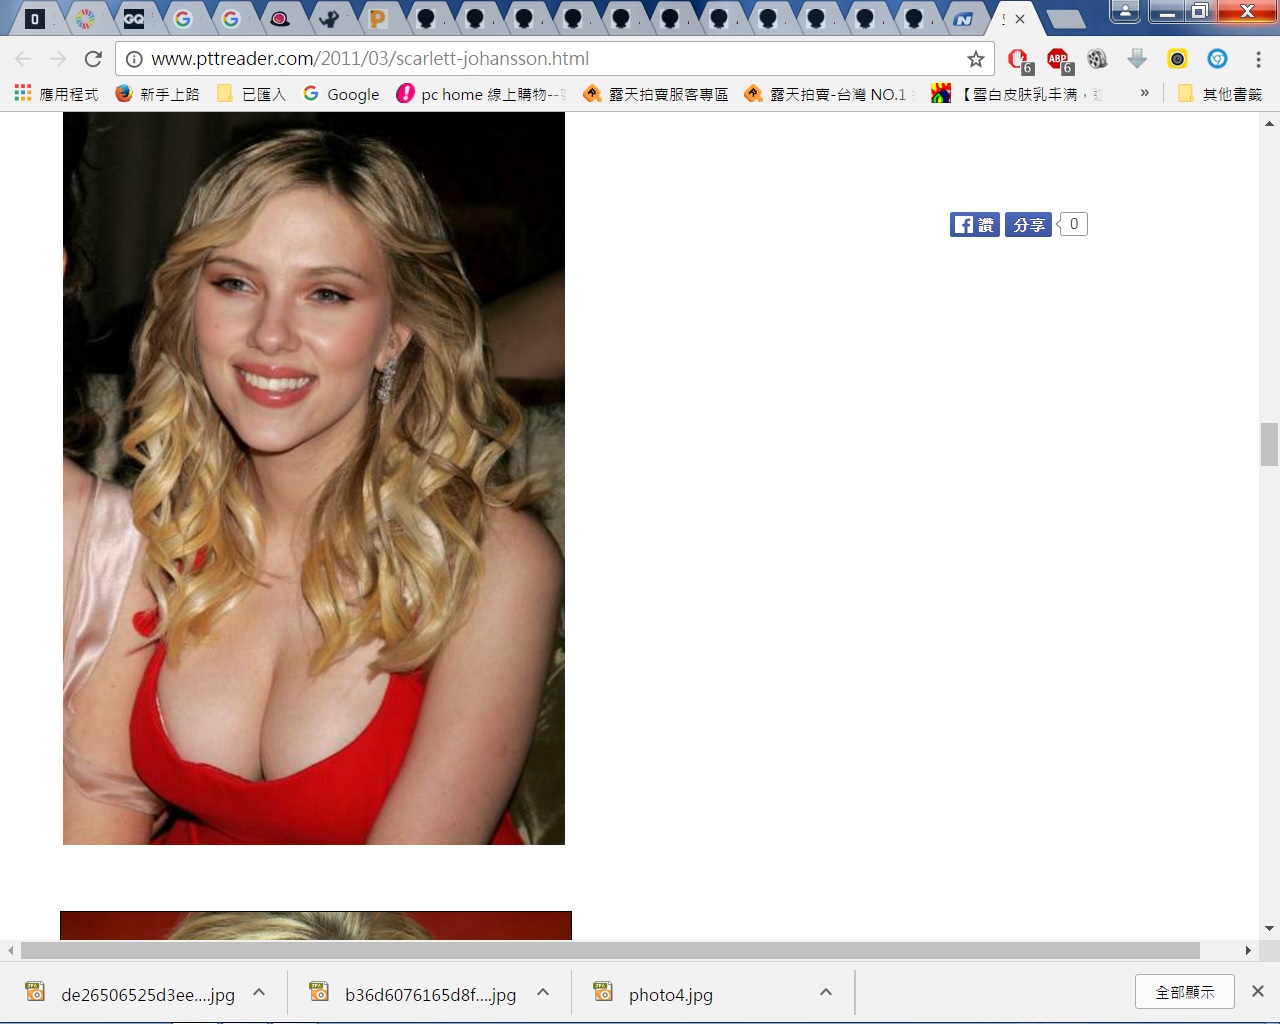Open the downloaded de26506525d3ee....jpg
This screenshot has height=1024, width=1280.
[148, 995]
